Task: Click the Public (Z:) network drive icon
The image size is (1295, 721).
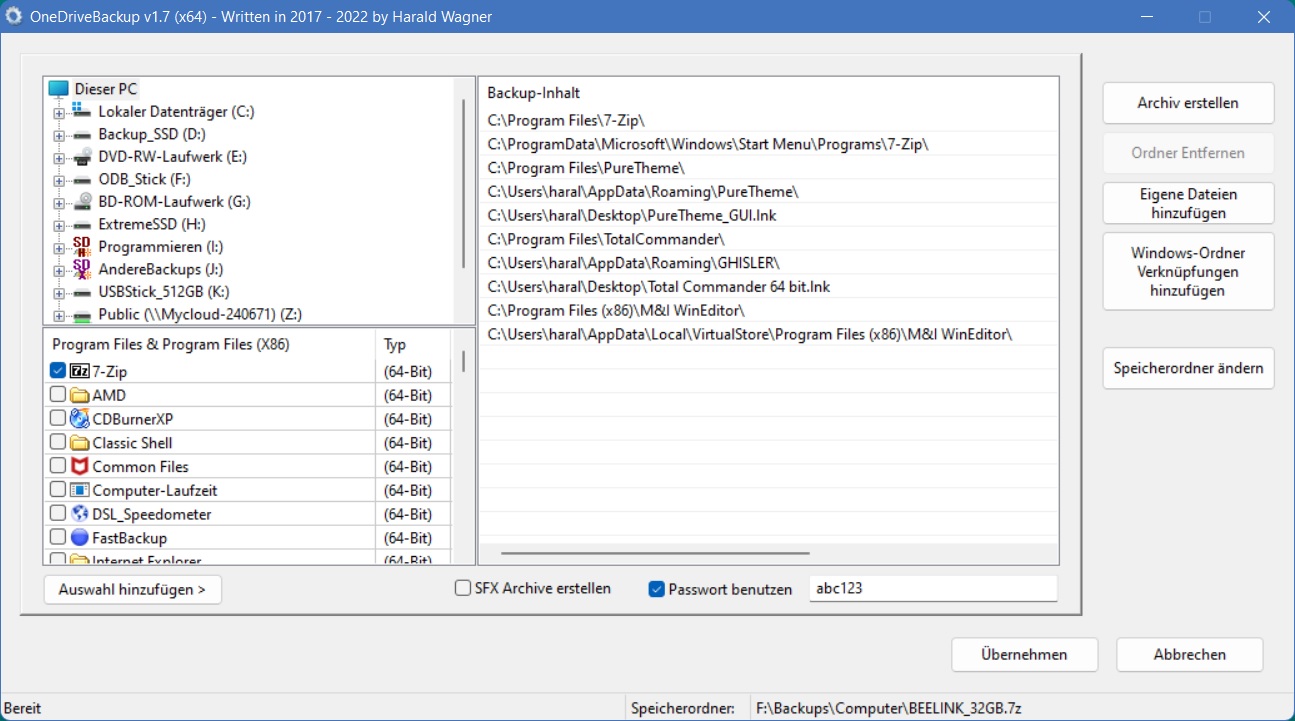Action: [x=83, y=314]
